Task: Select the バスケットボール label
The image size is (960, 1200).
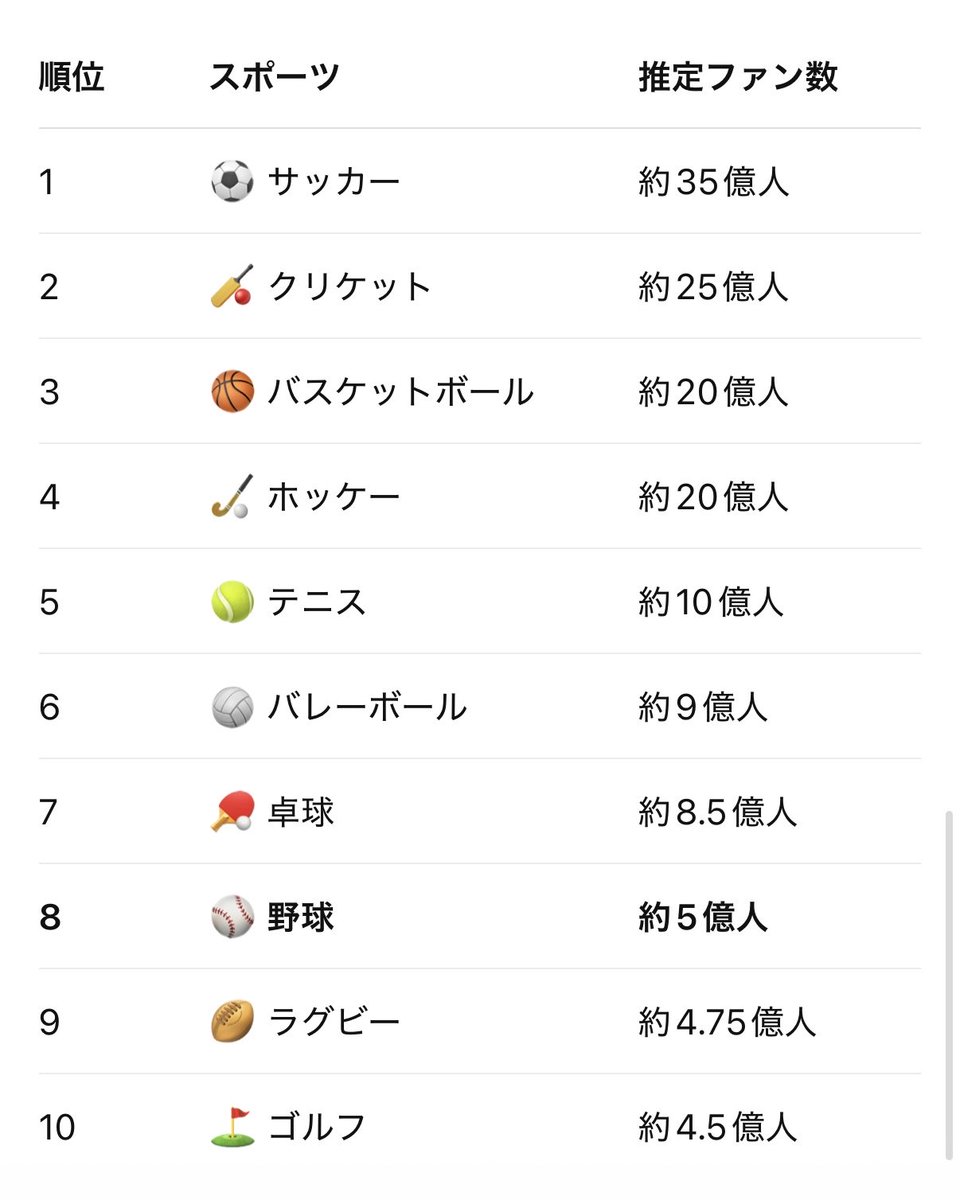Action: [400, 392]
